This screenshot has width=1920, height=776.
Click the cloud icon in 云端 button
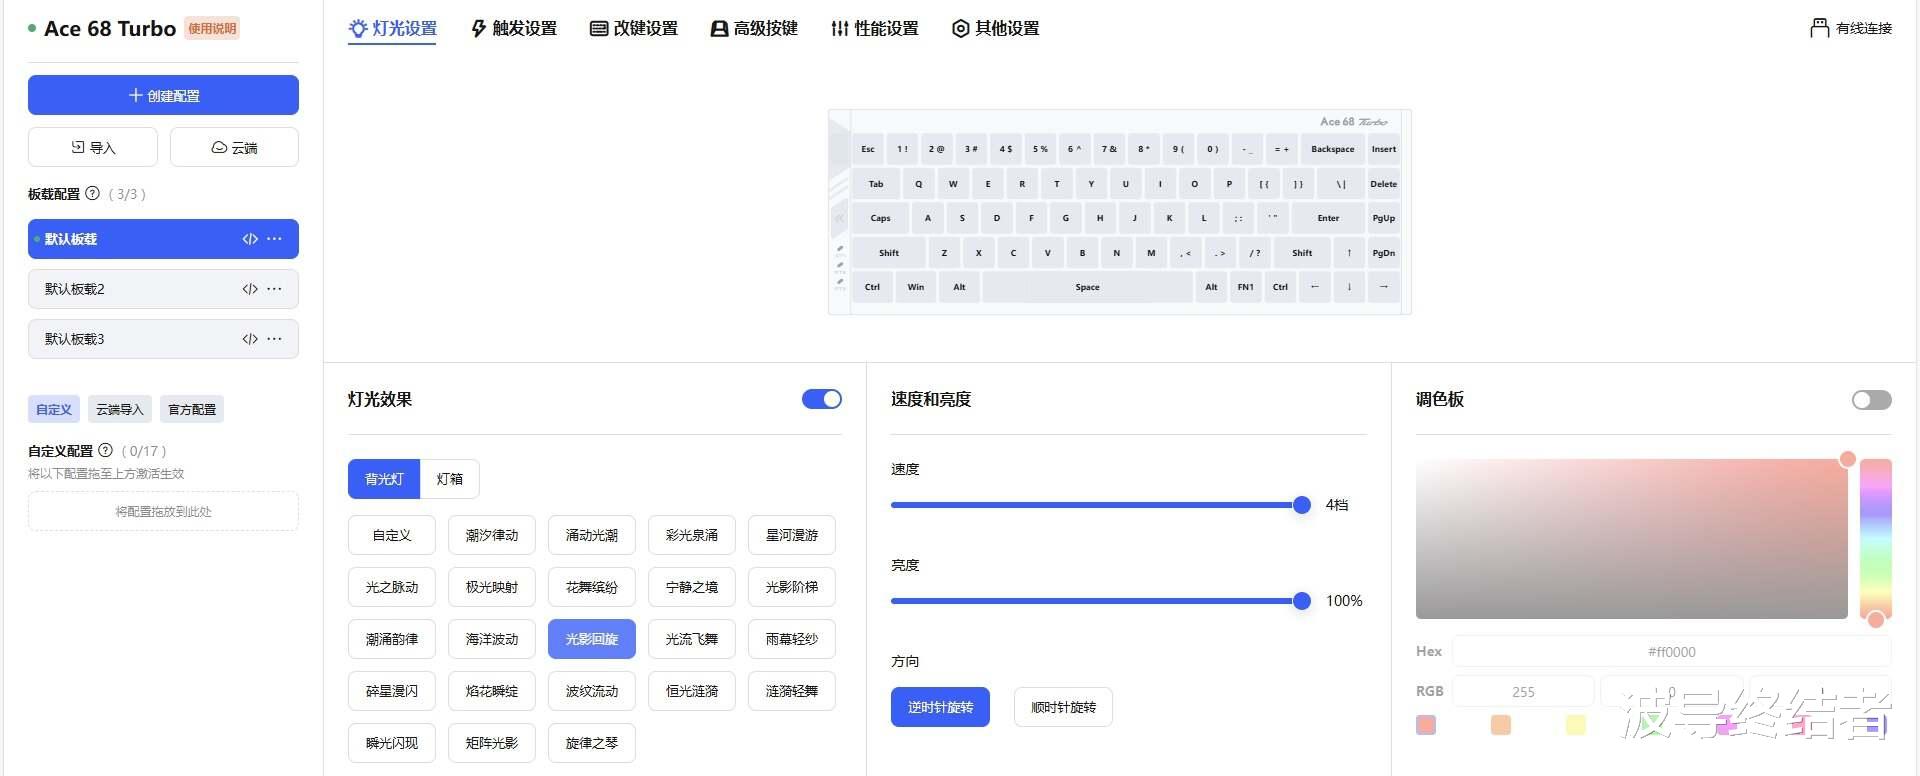click(219, 147)
